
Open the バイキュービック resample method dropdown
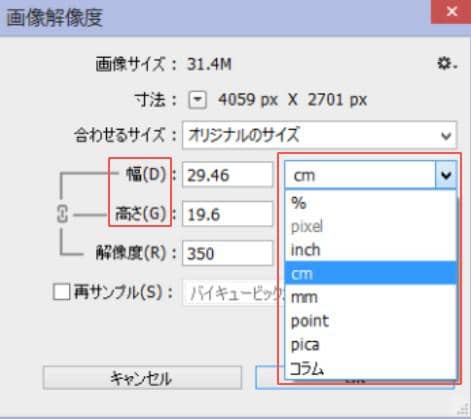[233, 293]
